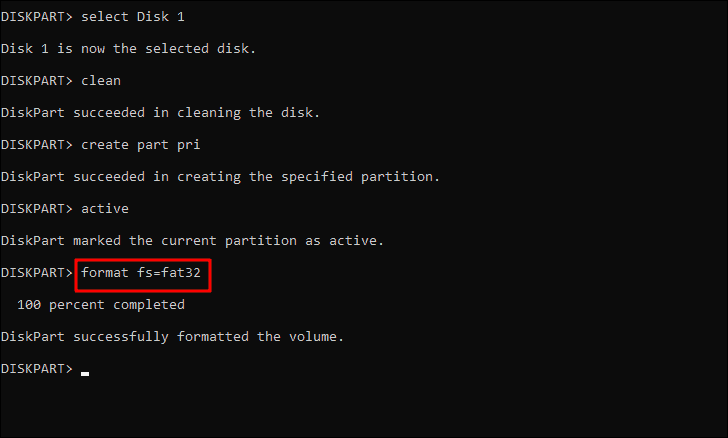Viewport: 728px width, 438px height.
Task: Click the 'active' command text
Action: pos(105,209)
